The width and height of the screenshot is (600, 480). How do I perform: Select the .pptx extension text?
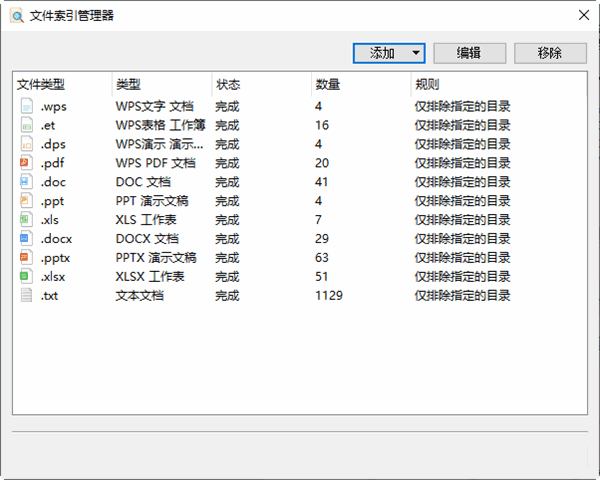point(55,258)
